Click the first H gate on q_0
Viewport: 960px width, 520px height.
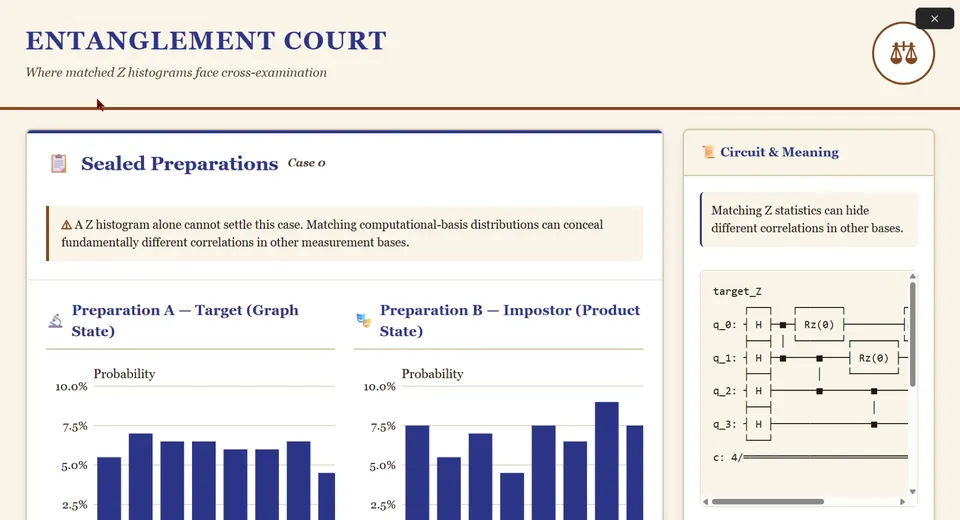759,325
